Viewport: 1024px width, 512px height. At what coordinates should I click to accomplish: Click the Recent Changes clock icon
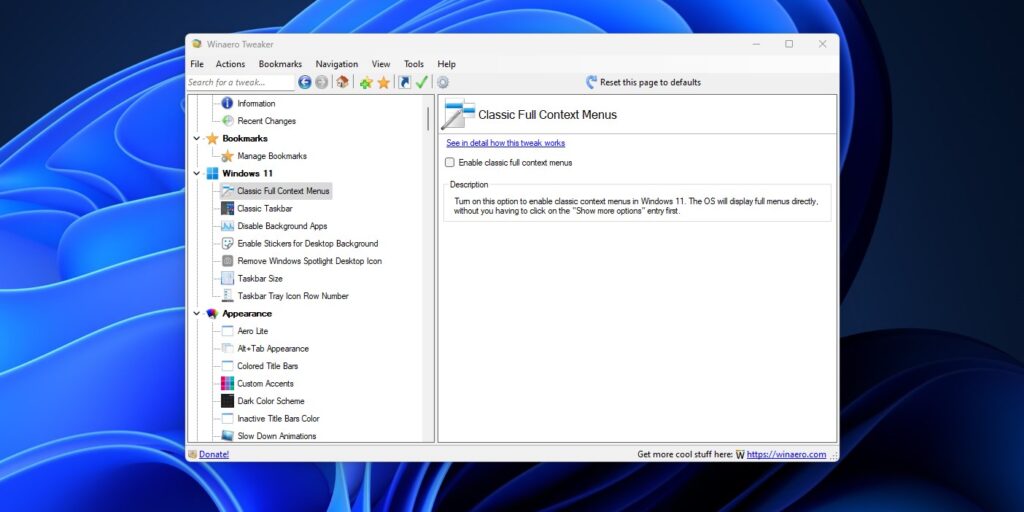point(227,121)
